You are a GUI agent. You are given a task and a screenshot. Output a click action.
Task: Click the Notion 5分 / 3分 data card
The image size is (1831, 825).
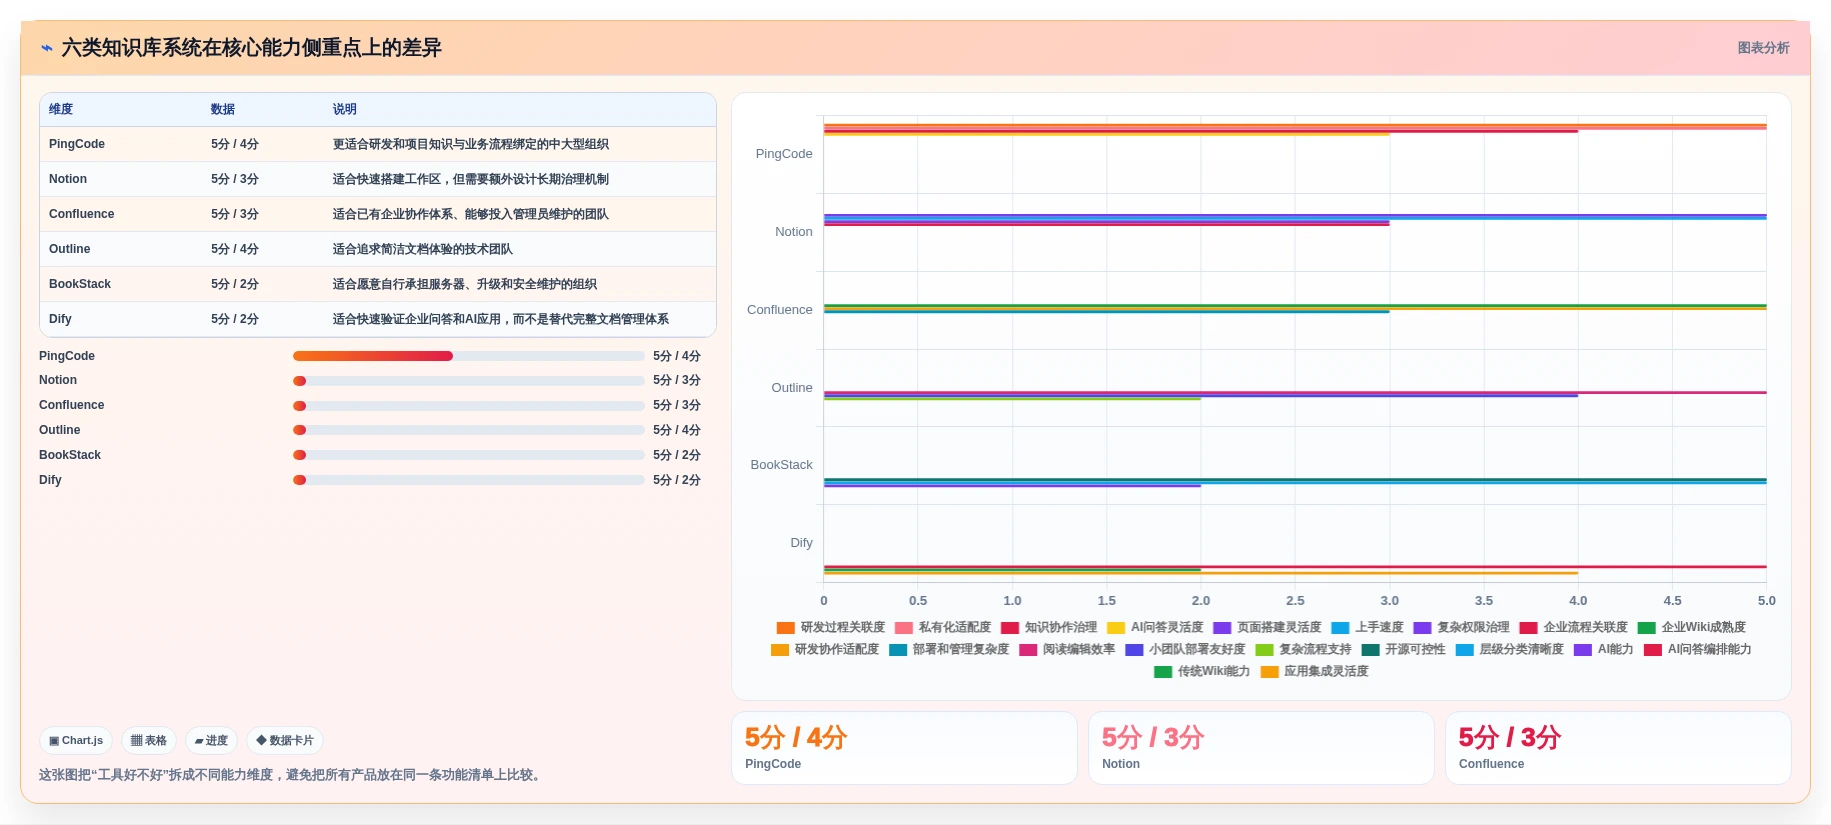pyautogui.click(x=1261, y=748)
